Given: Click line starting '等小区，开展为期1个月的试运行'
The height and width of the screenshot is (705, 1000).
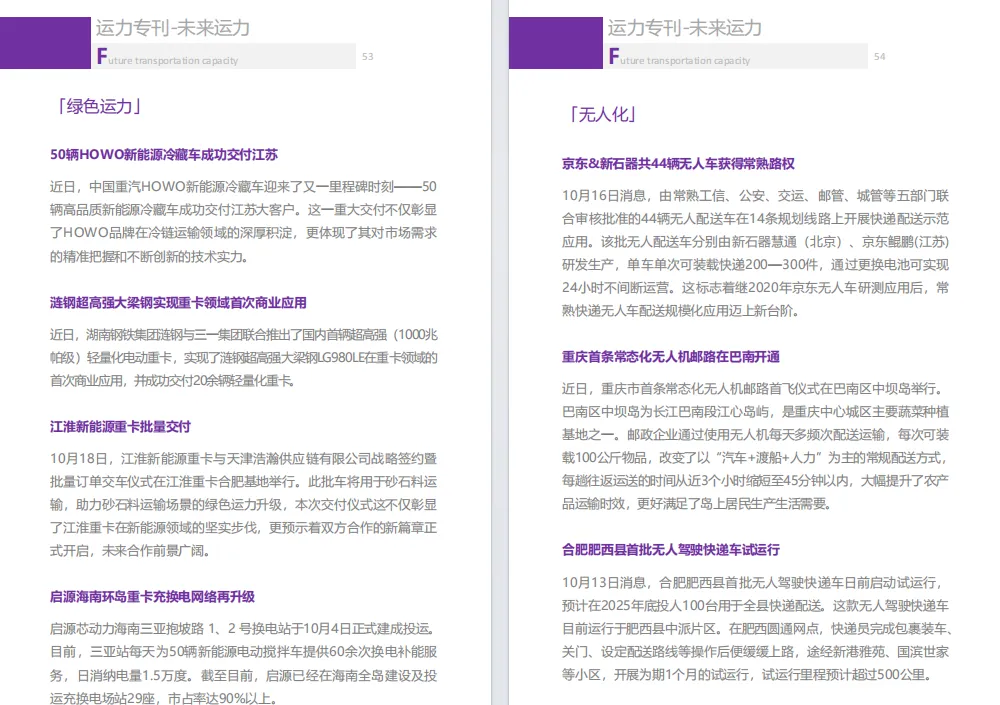Looking at the screenshot, I should coord(747,674).
